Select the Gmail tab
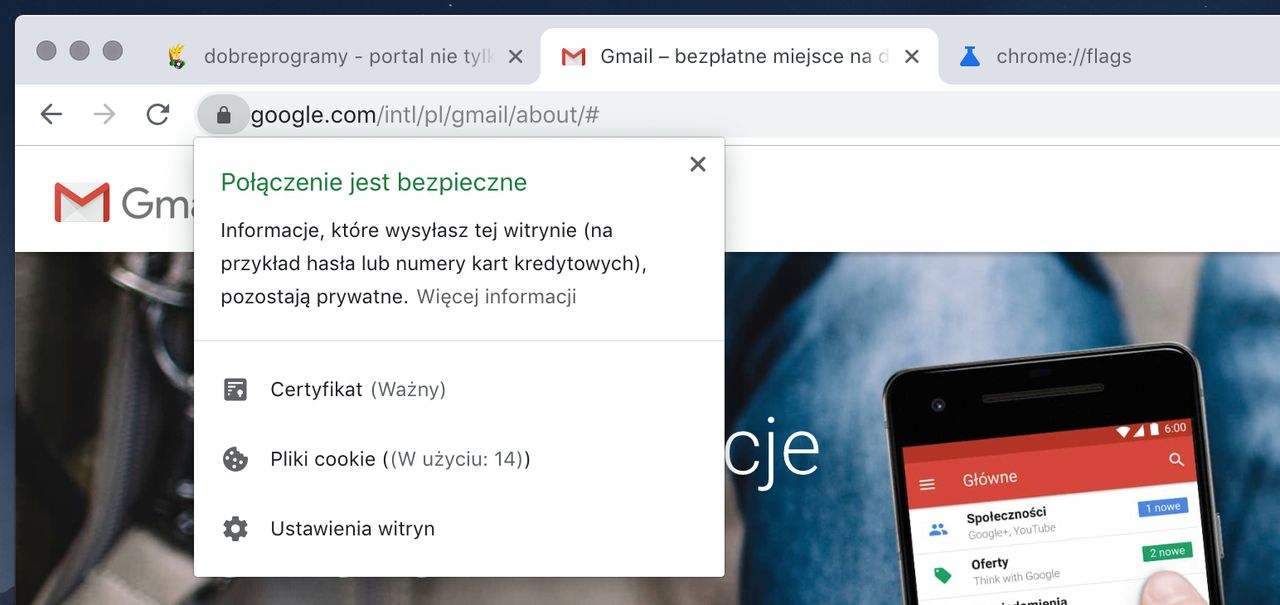The height and width of the screenshot is (605, 1280). click(730, 56)
